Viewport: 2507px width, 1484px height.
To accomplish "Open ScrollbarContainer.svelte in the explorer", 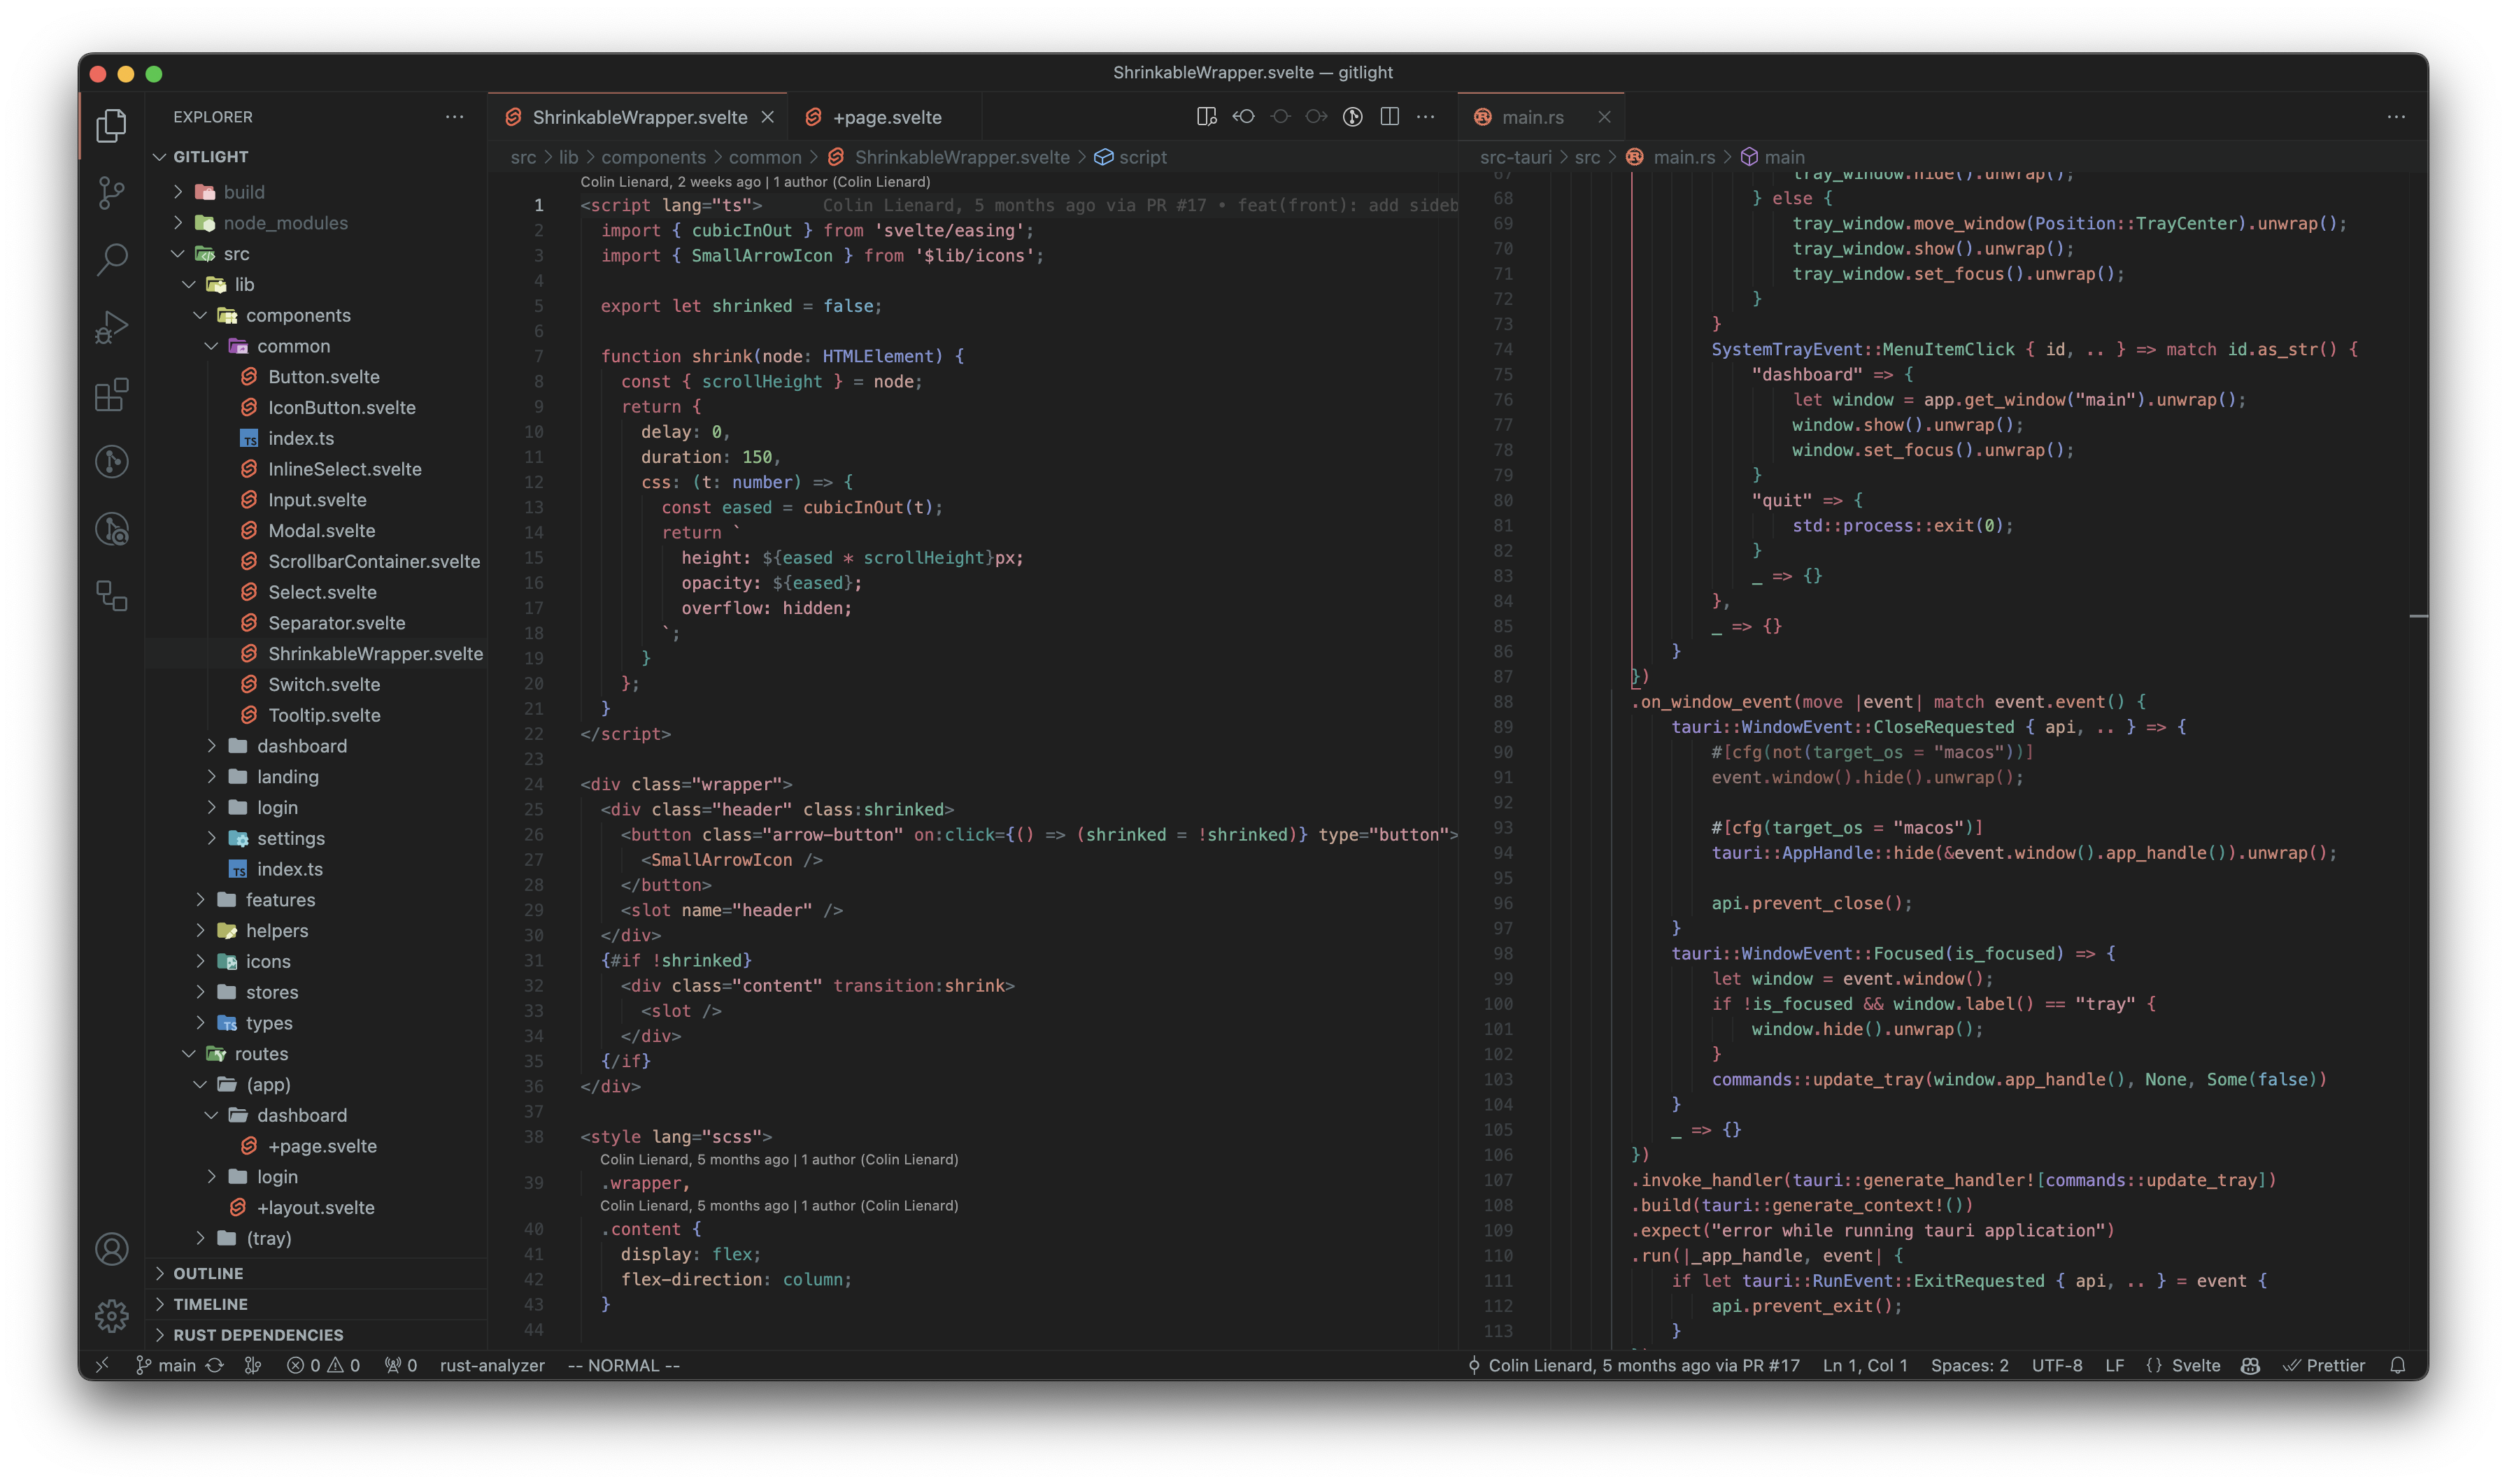I will click(x=373, y=561).
